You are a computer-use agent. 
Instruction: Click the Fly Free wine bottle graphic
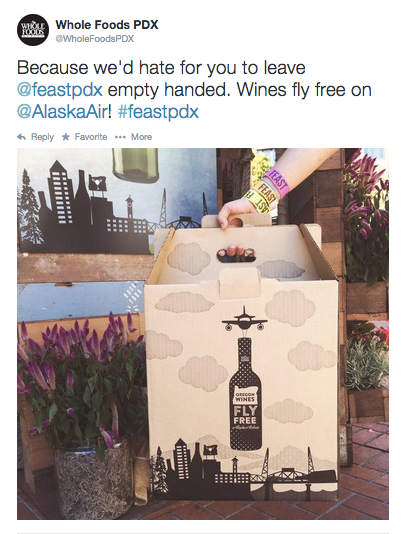point(246,393)
